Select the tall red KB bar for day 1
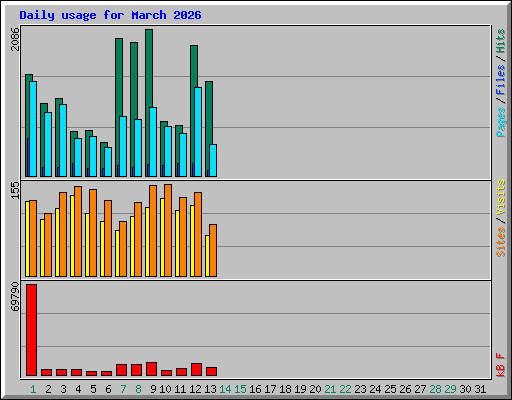The height and width of the screenshot is (400, 512). (x=32, y=330)
